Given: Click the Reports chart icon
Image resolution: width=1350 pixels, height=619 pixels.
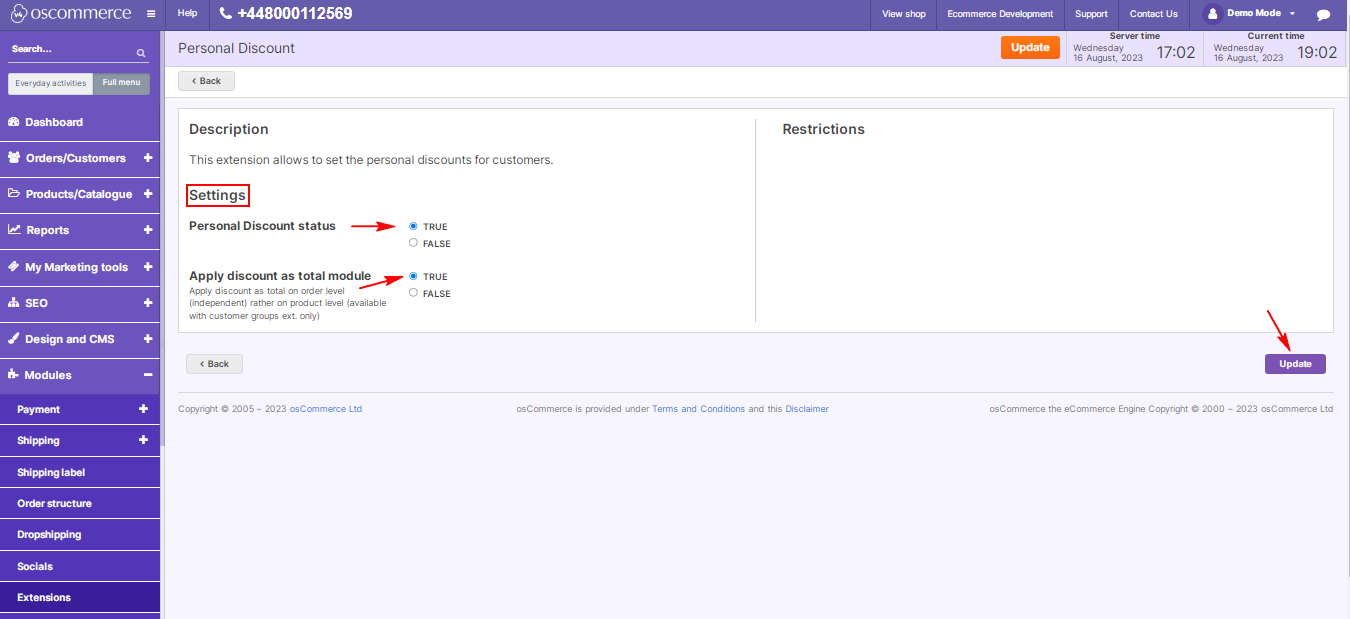Looking at the screenshot, I should coord(14,230).
